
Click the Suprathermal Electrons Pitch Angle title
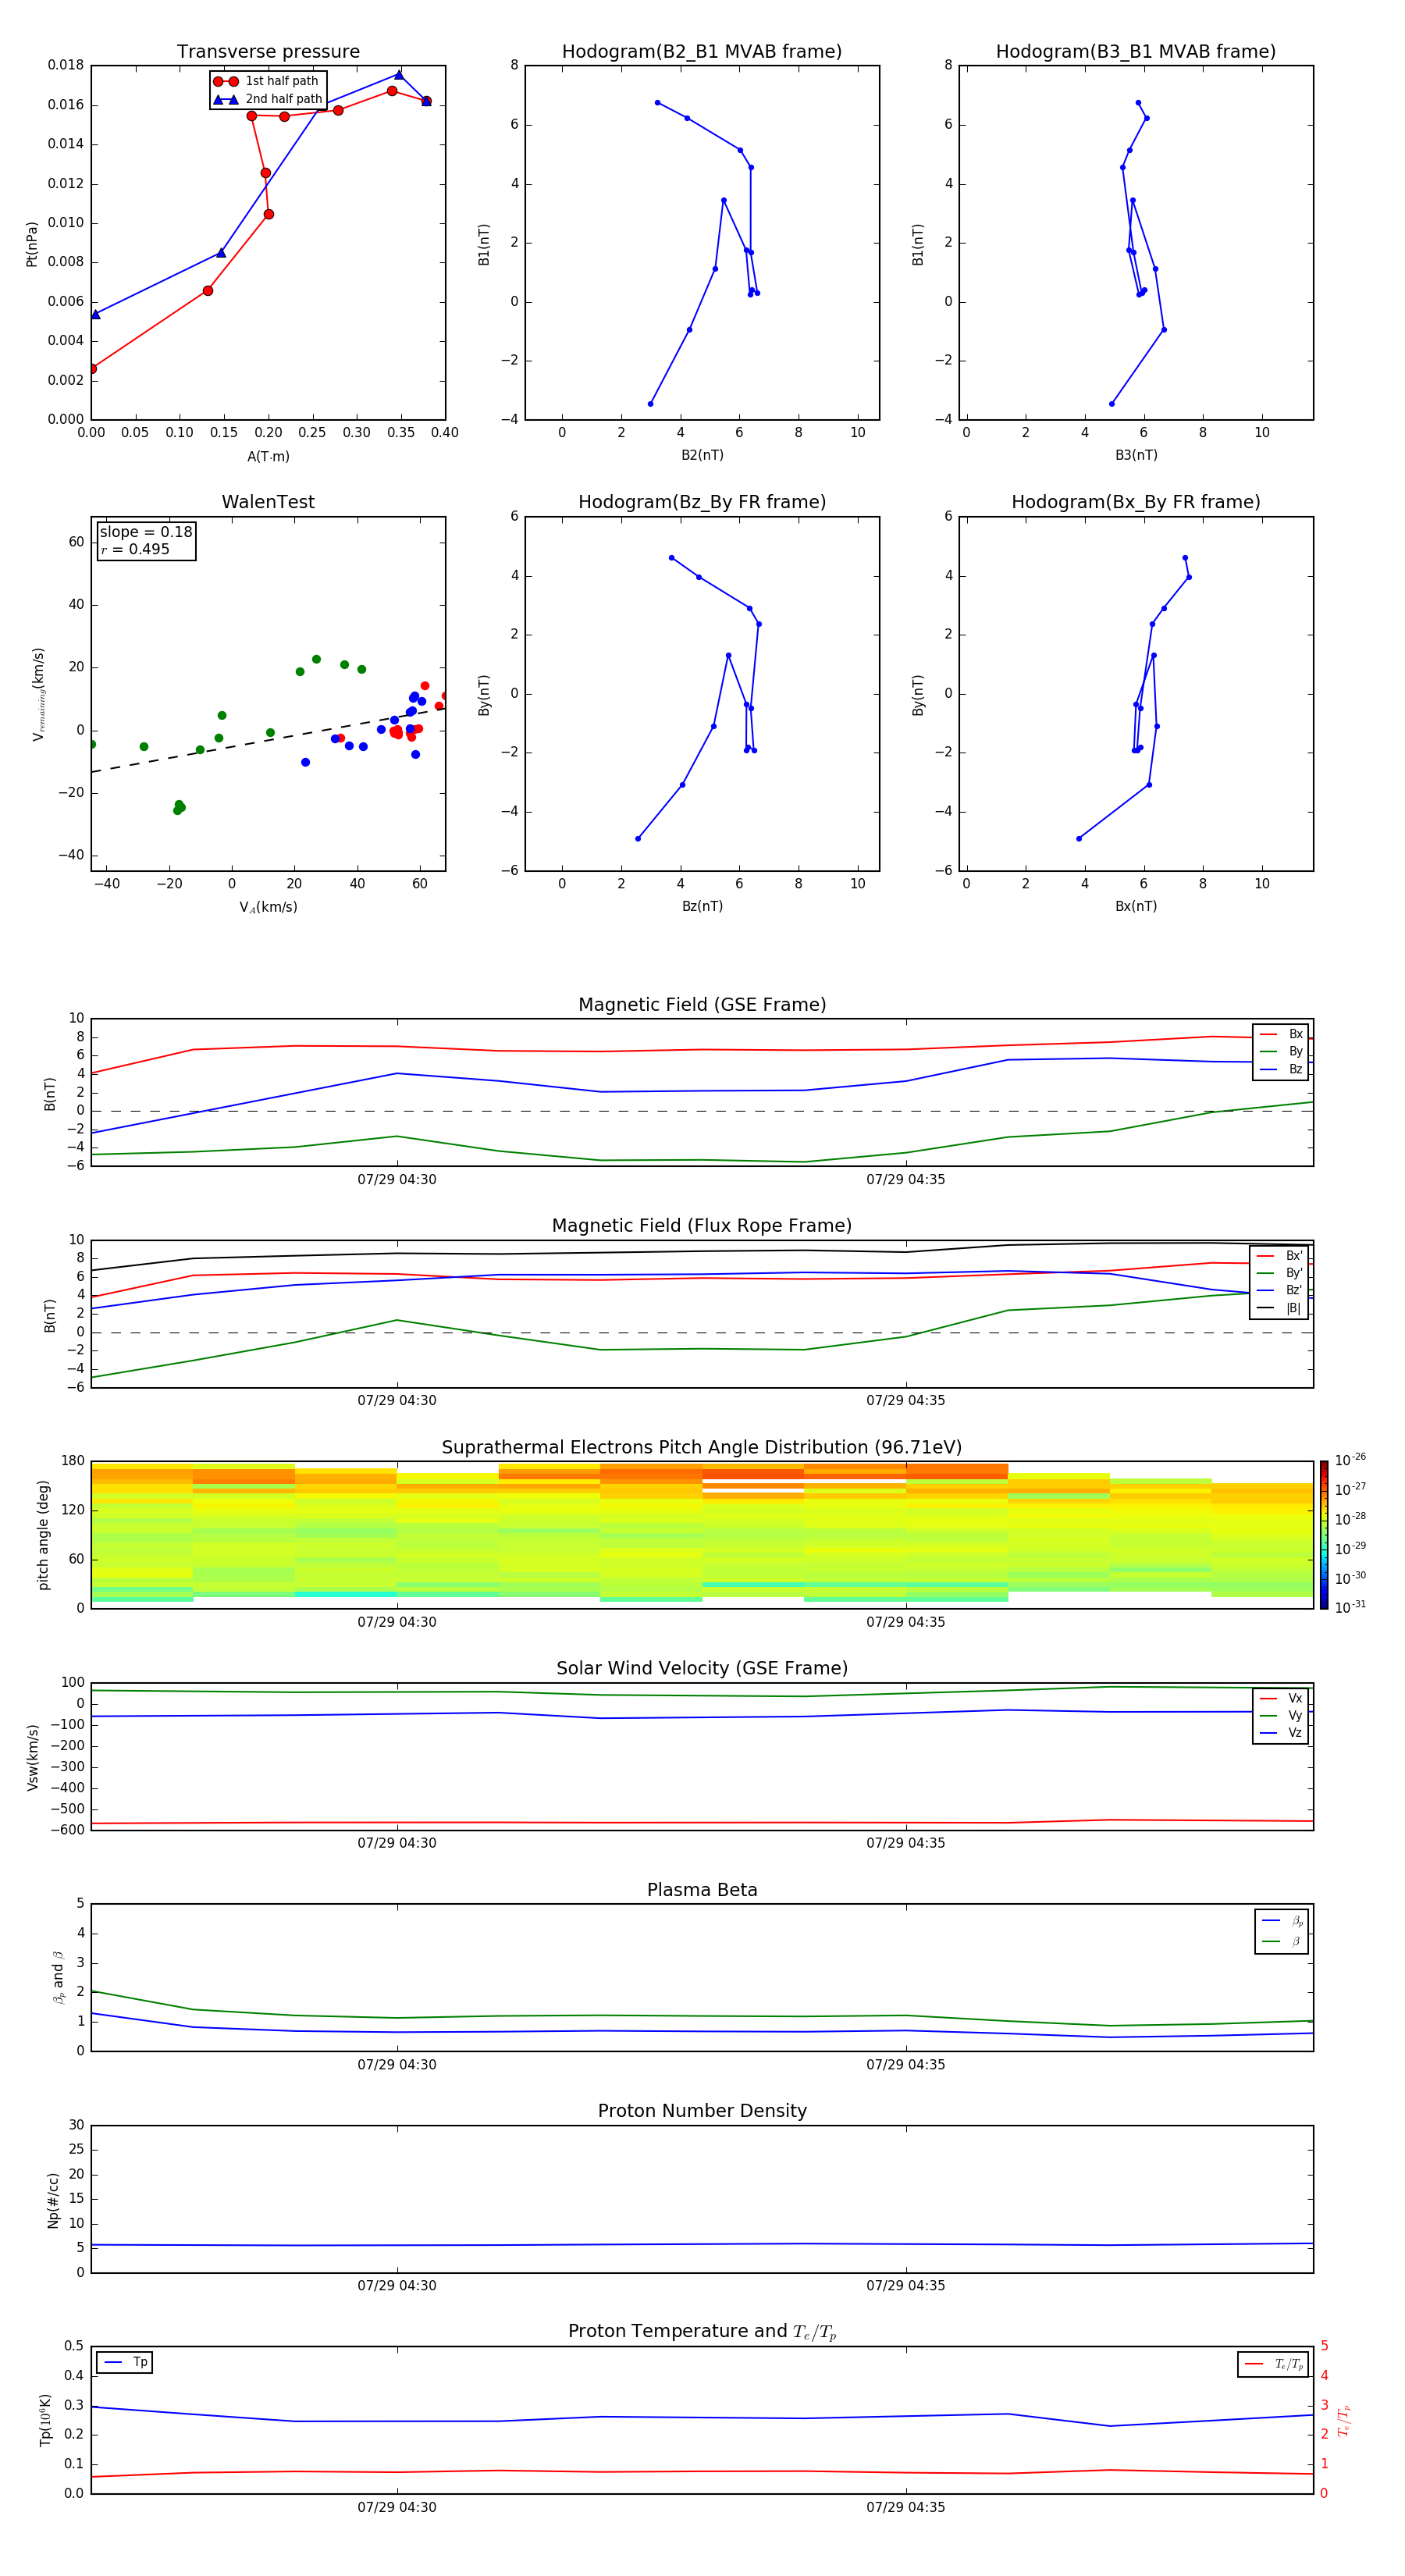[702, 1448]
